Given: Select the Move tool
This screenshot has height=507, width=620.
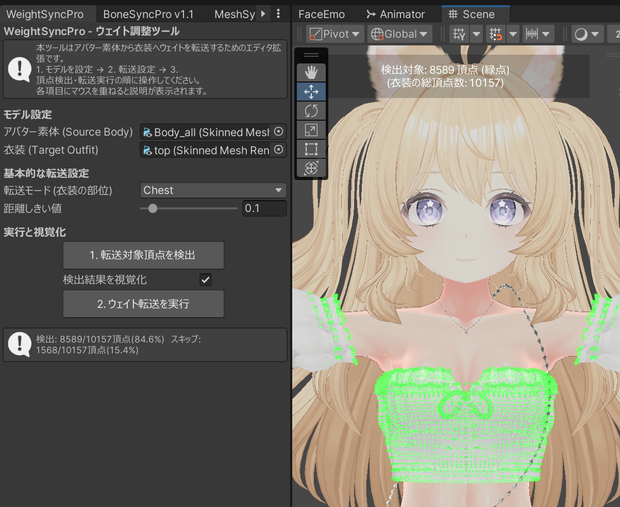Looking at the screenshot, I should tap(311, 92).
